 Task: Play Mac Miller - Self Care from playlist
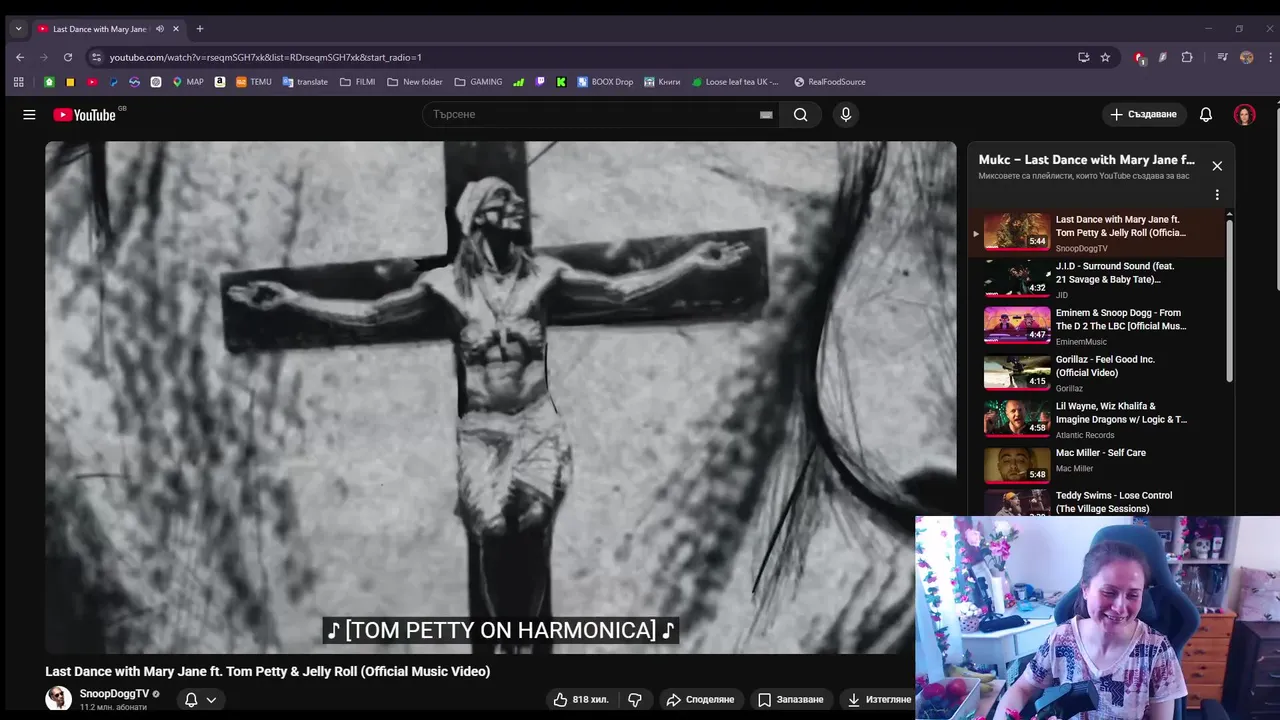click(1096, 466)
